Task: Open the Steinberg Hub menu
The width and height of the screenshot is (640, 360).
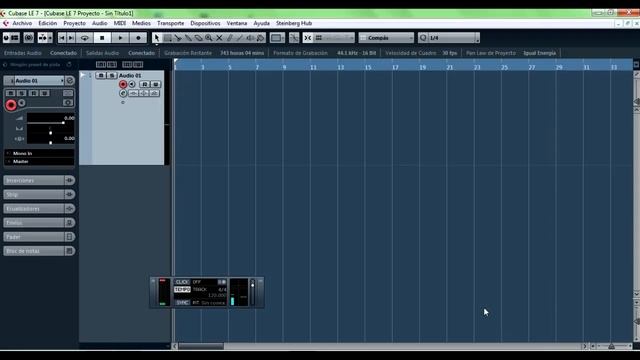Action: [x=294, y=23]
